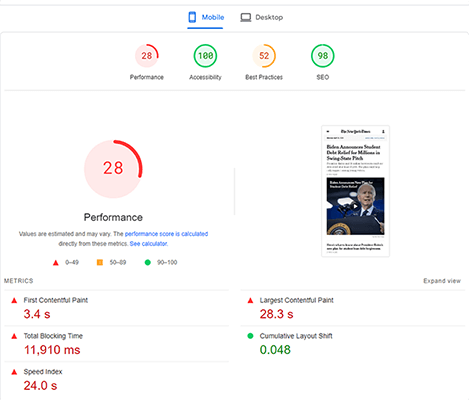This screenshot has width=469, height=400.
Task: Click Expand view in Metrics section
Action: point(442,281)
